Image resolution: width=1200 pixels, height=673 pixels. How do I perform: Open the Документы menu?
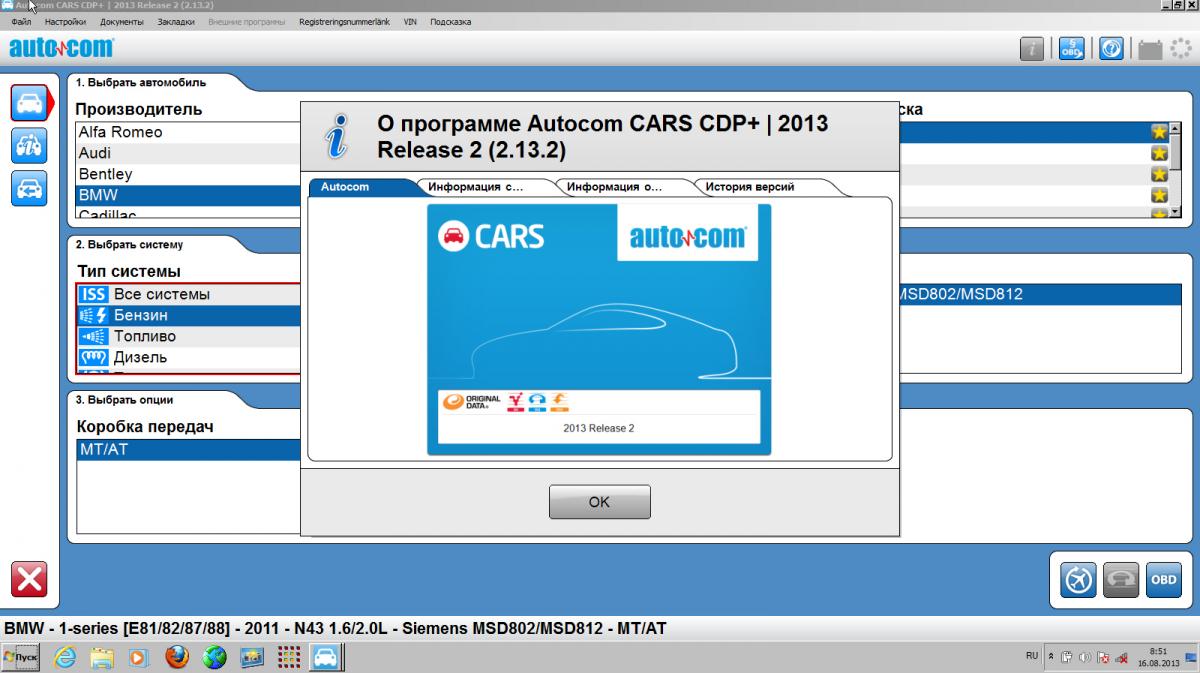click(122, 22)
